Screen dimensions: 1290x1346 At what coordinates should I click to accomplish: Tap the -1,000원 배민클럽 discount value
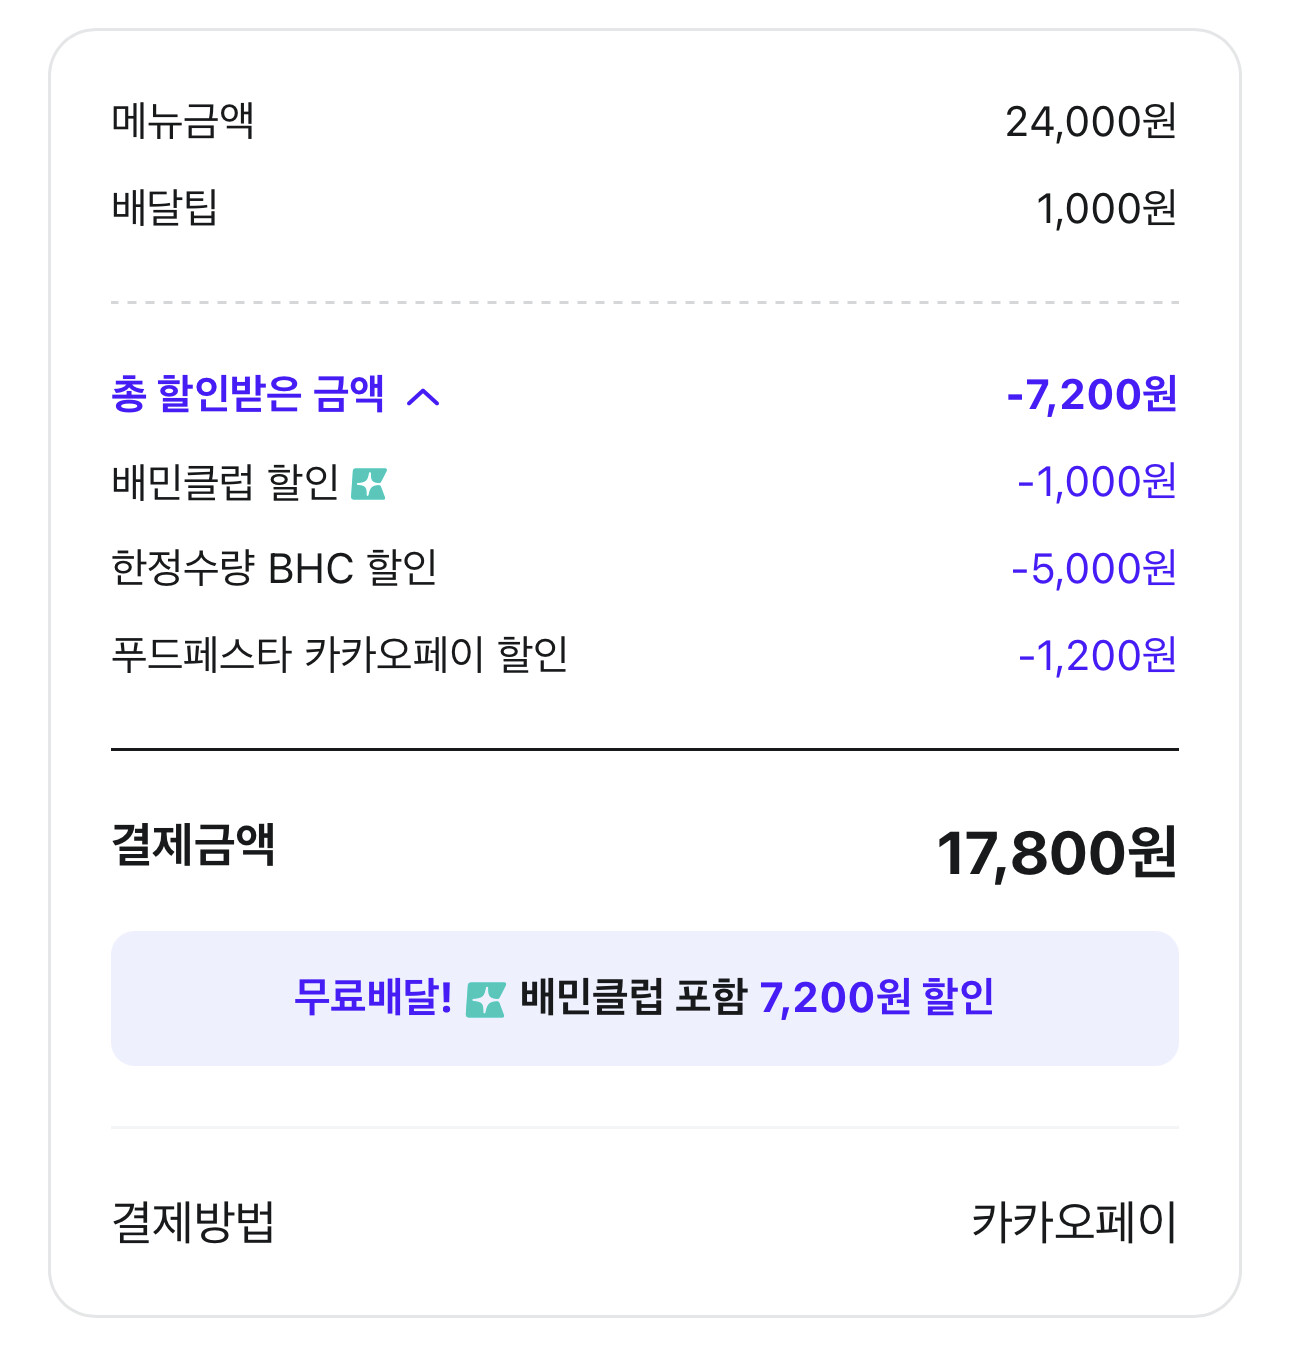(1096, 482)
